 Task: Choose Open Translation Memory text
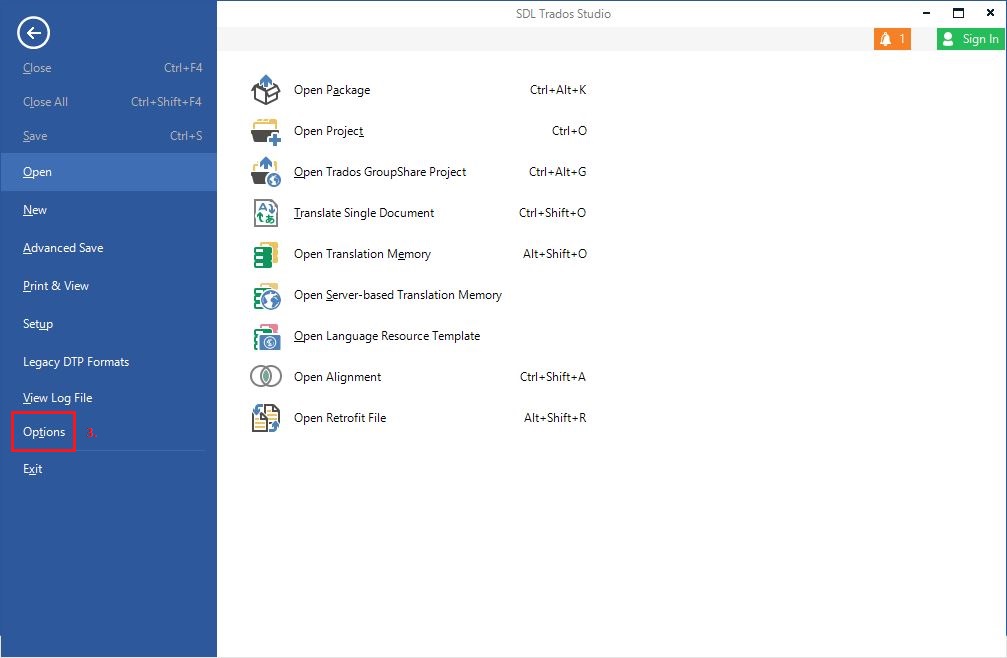point(362,254)
